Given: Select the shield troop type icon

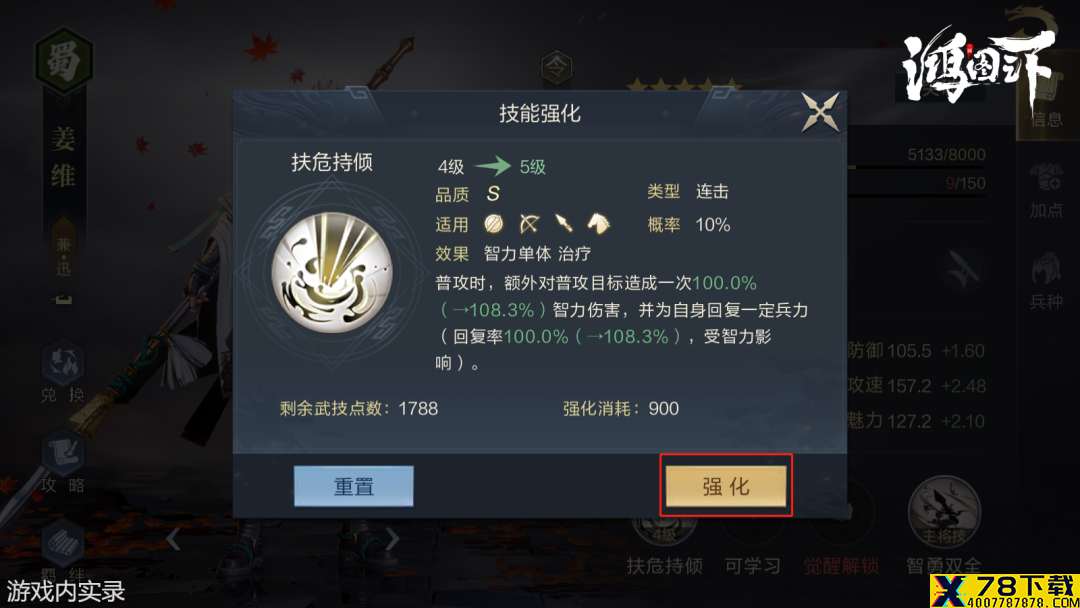Looking at the screenshot, I should pyautogui.click(x=493, y=224).
